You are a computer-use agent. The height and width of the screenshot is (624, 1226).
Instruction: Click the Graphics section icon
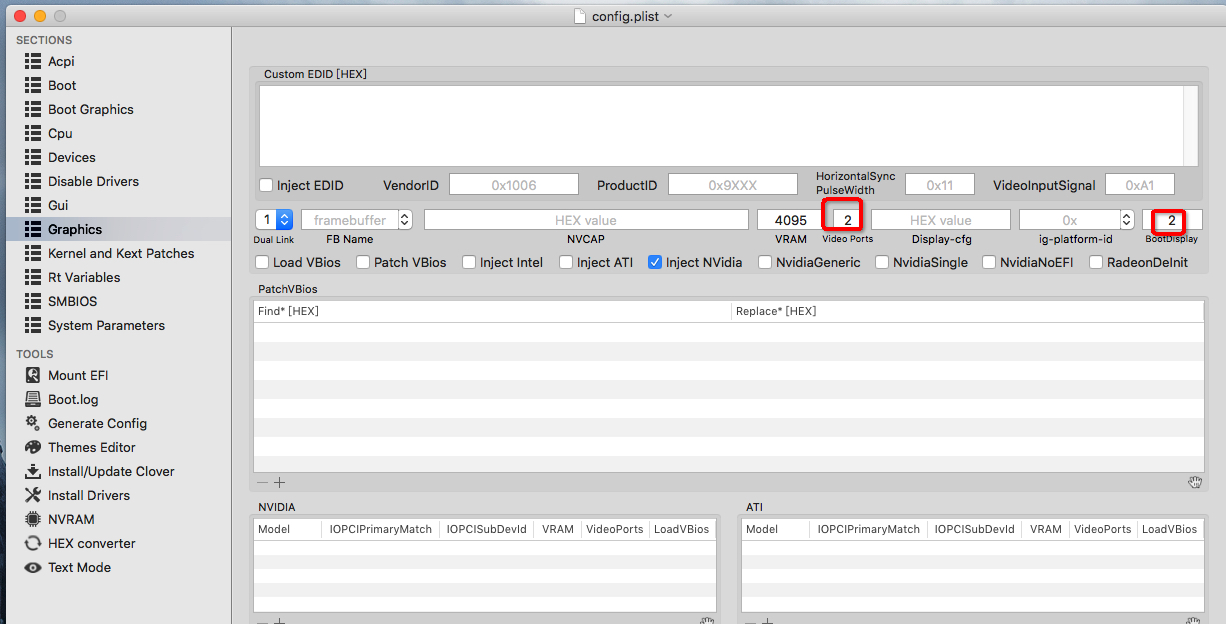pyautogui.click(x=32, y=229)
